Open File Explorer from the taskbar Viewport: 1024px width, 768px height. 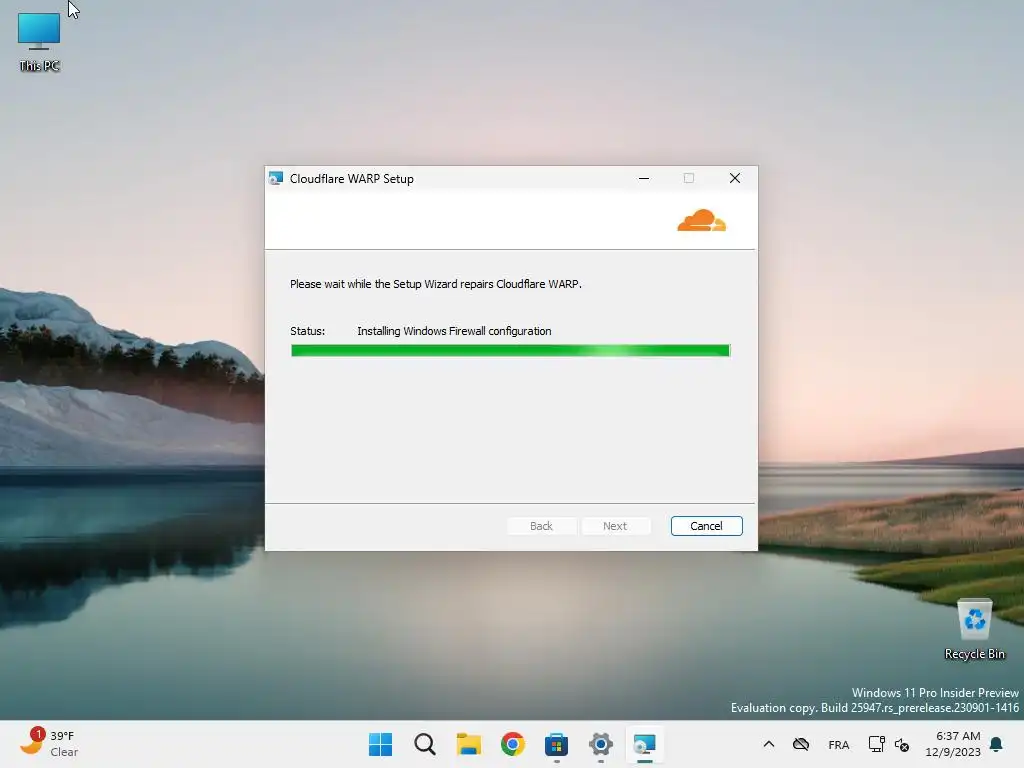tap(468, 744)
